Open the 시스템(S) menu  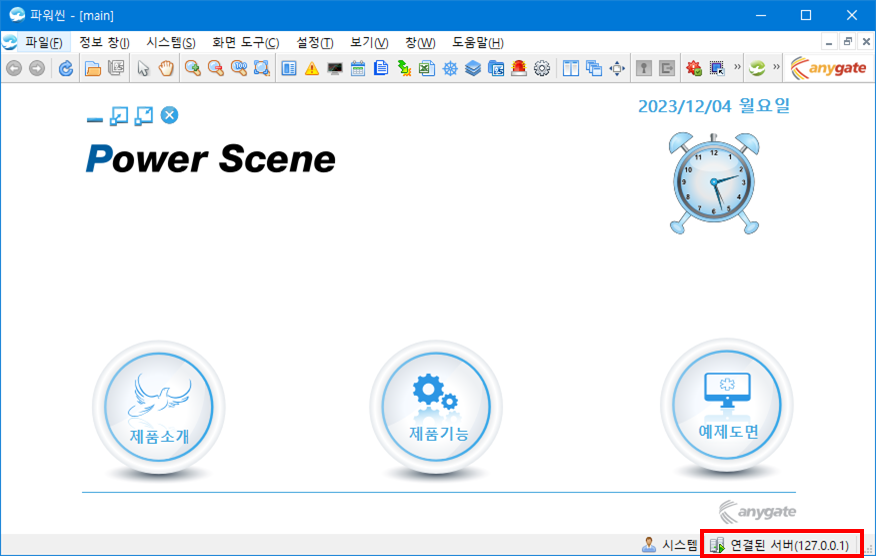[171, 42]
